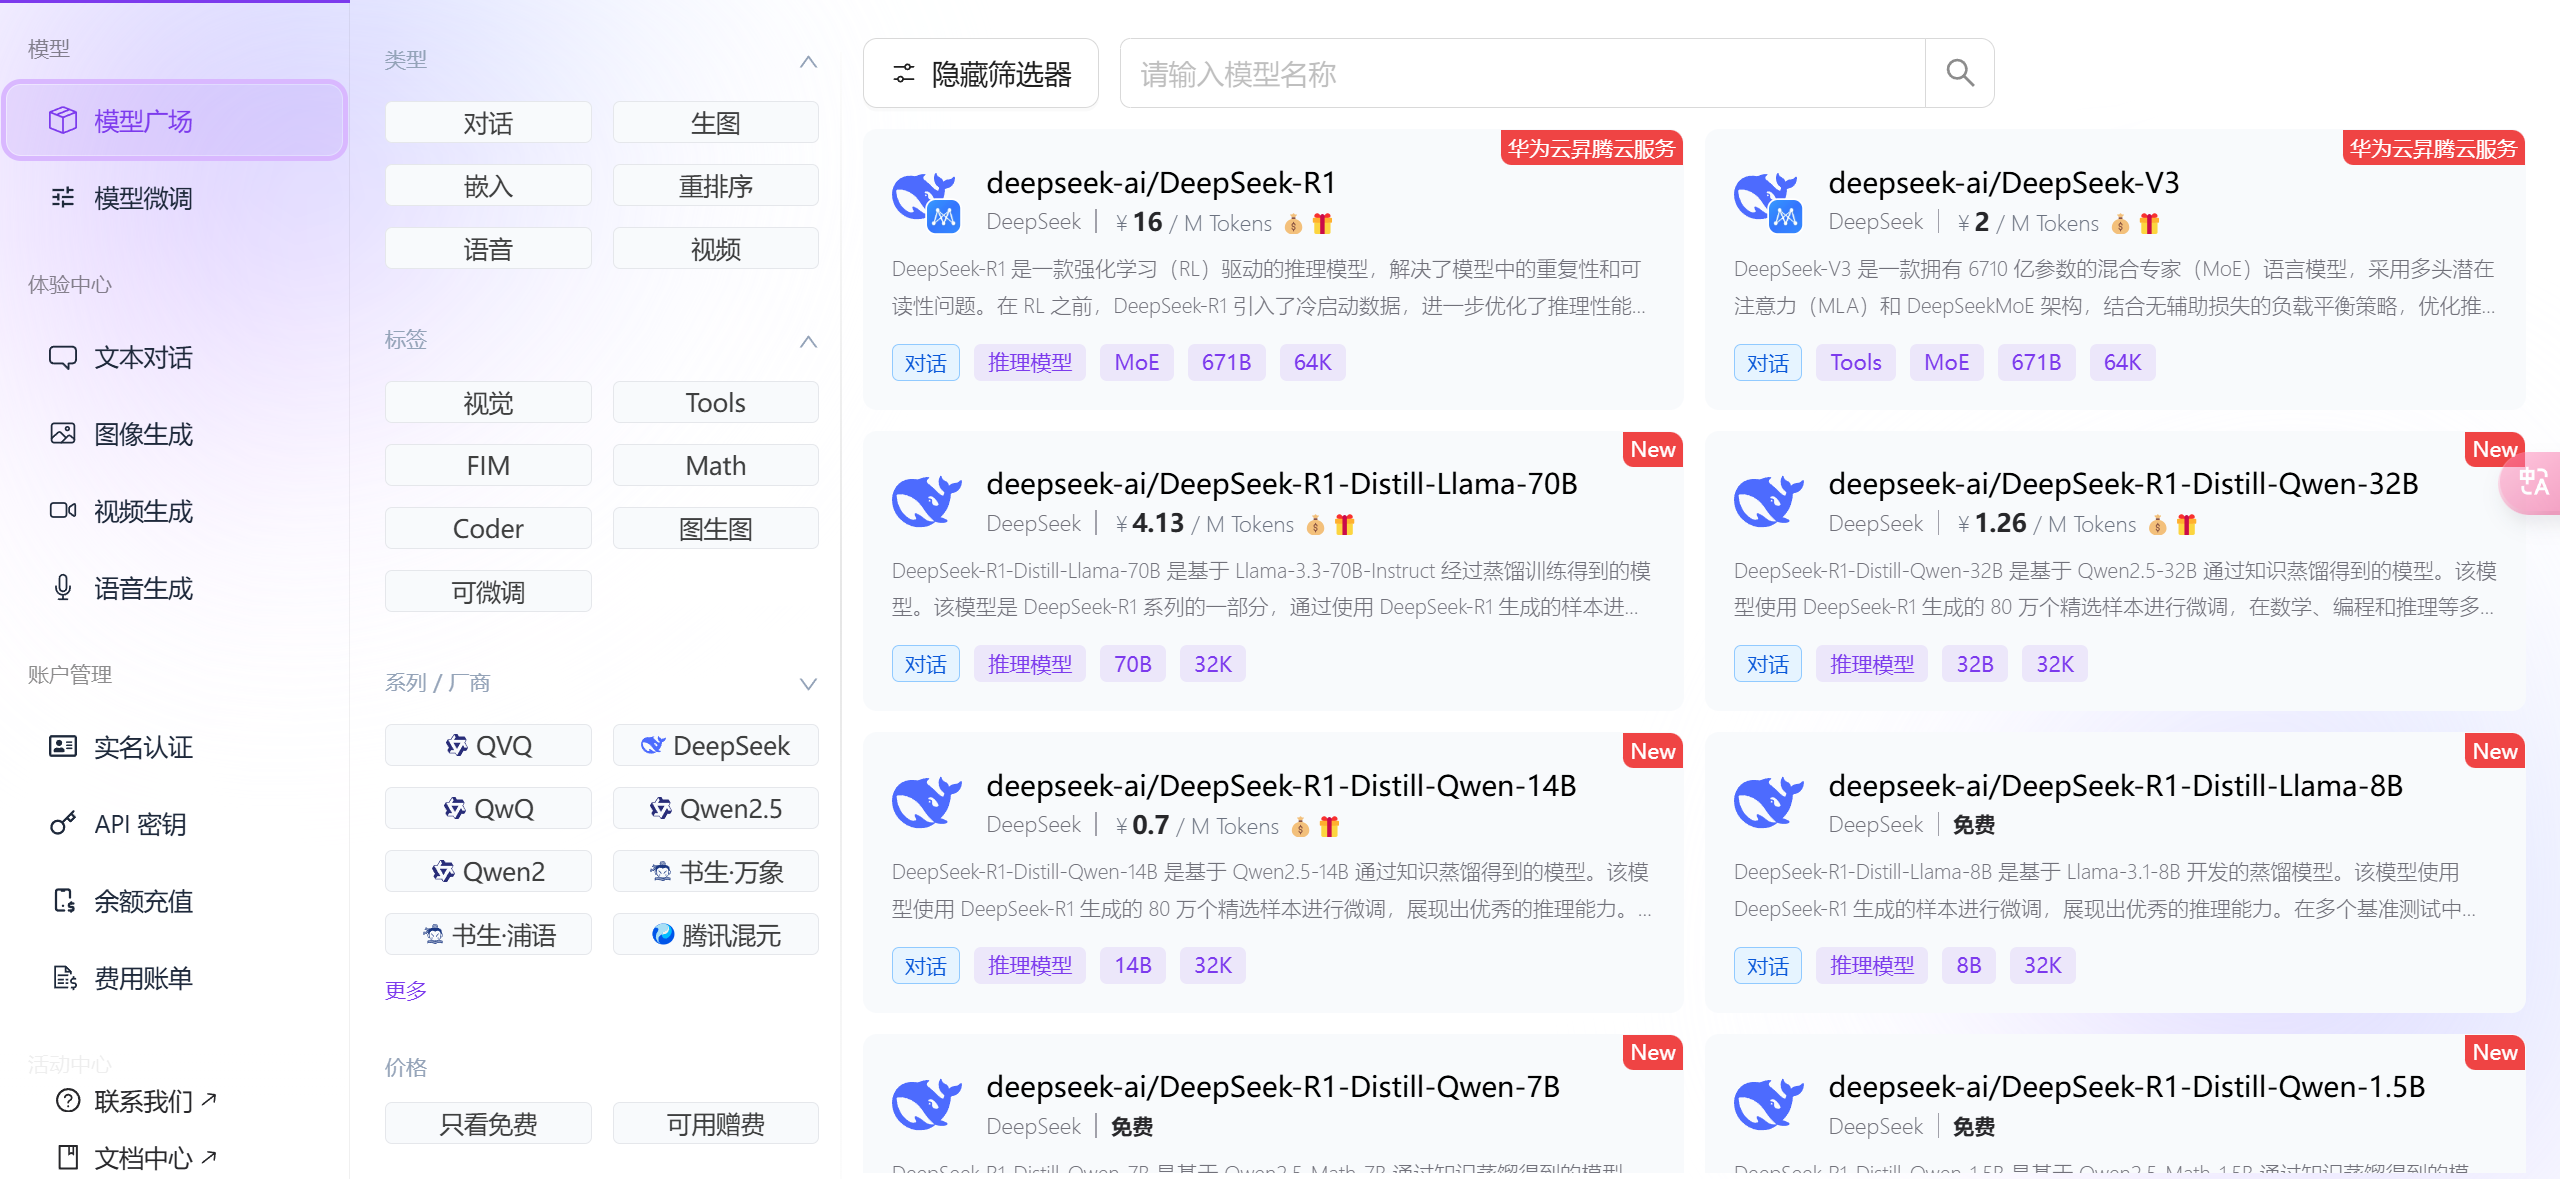Click the 联系我们 help circle icon
Viewport: 2560px width, 1179px height.
click(x=68, y=1101)
